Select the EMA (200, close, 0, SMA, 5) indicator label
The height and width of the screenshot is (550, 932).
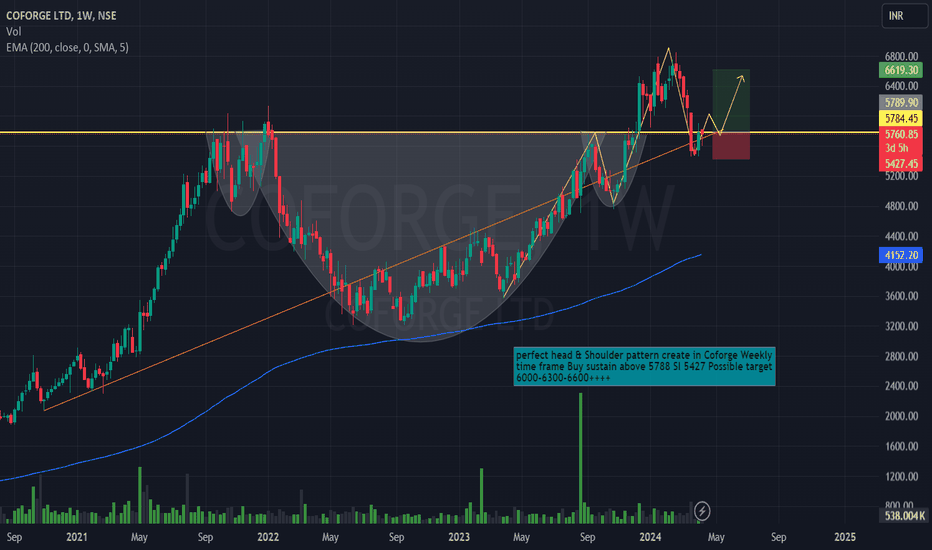coord(67,48)
